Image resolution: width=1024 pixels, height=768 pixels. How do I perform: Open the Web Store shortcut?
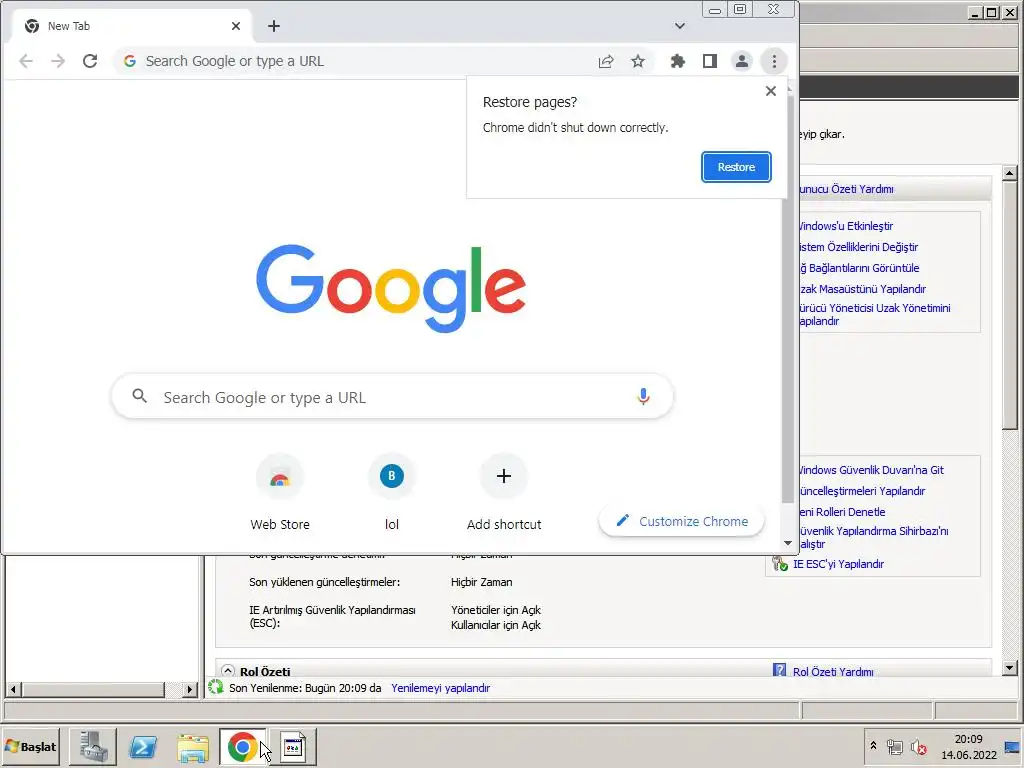point(280,493)
